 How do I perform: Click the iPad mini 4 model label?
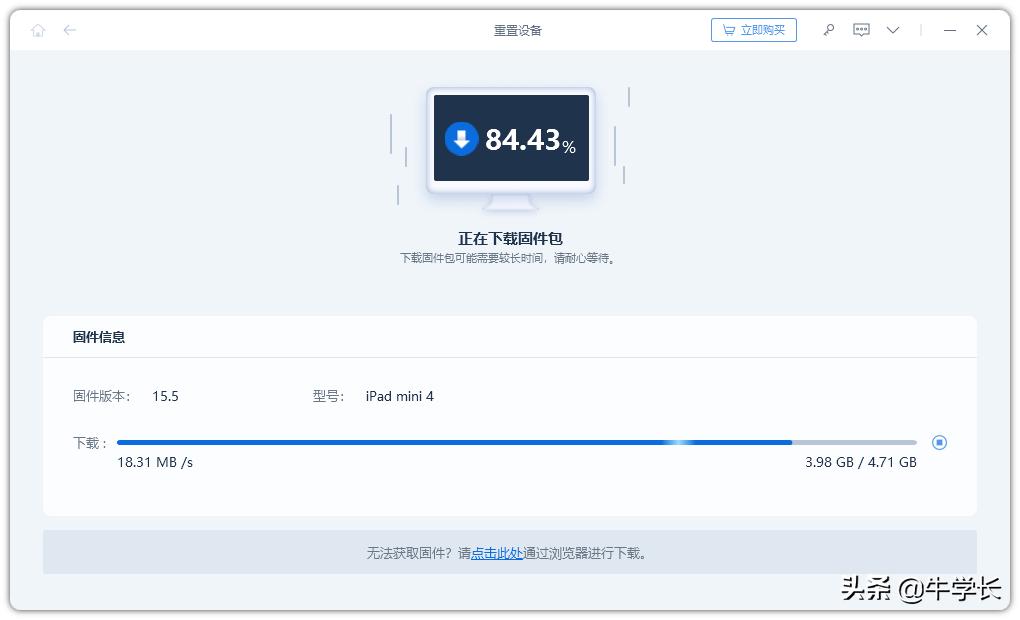[x=399, y=396]
